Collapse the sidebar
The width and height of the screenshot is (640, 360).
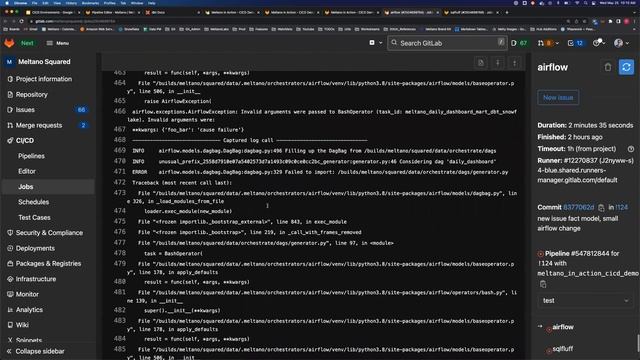[x=36, y=351]
